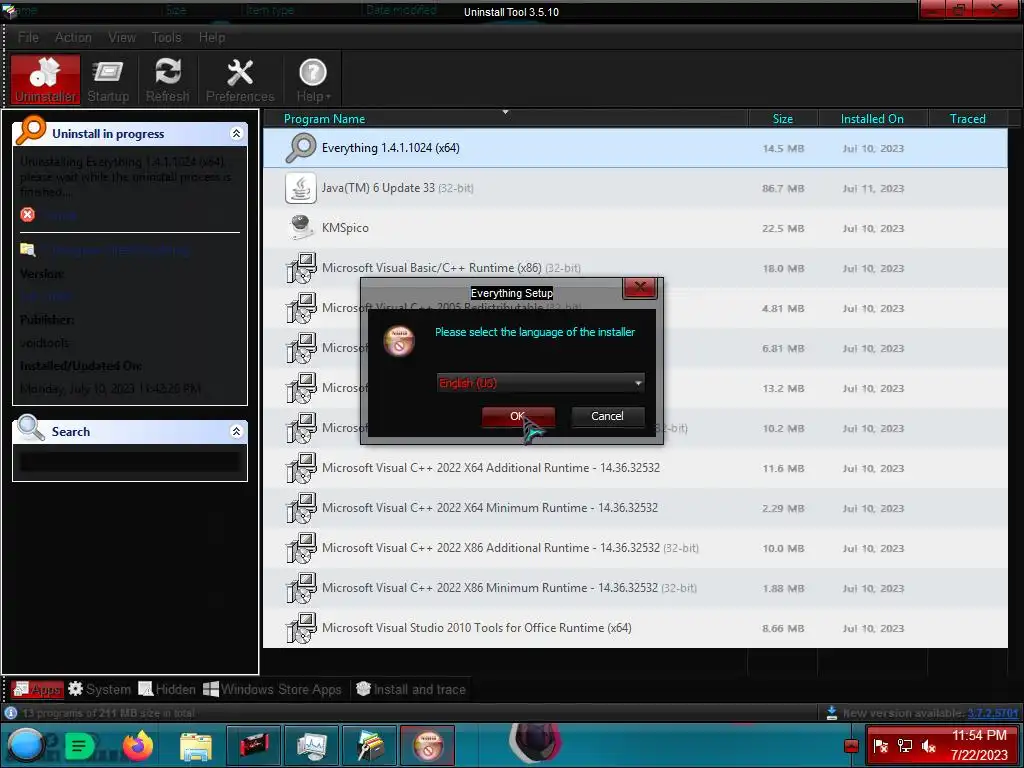Click the muted volume tray icon

929,746
